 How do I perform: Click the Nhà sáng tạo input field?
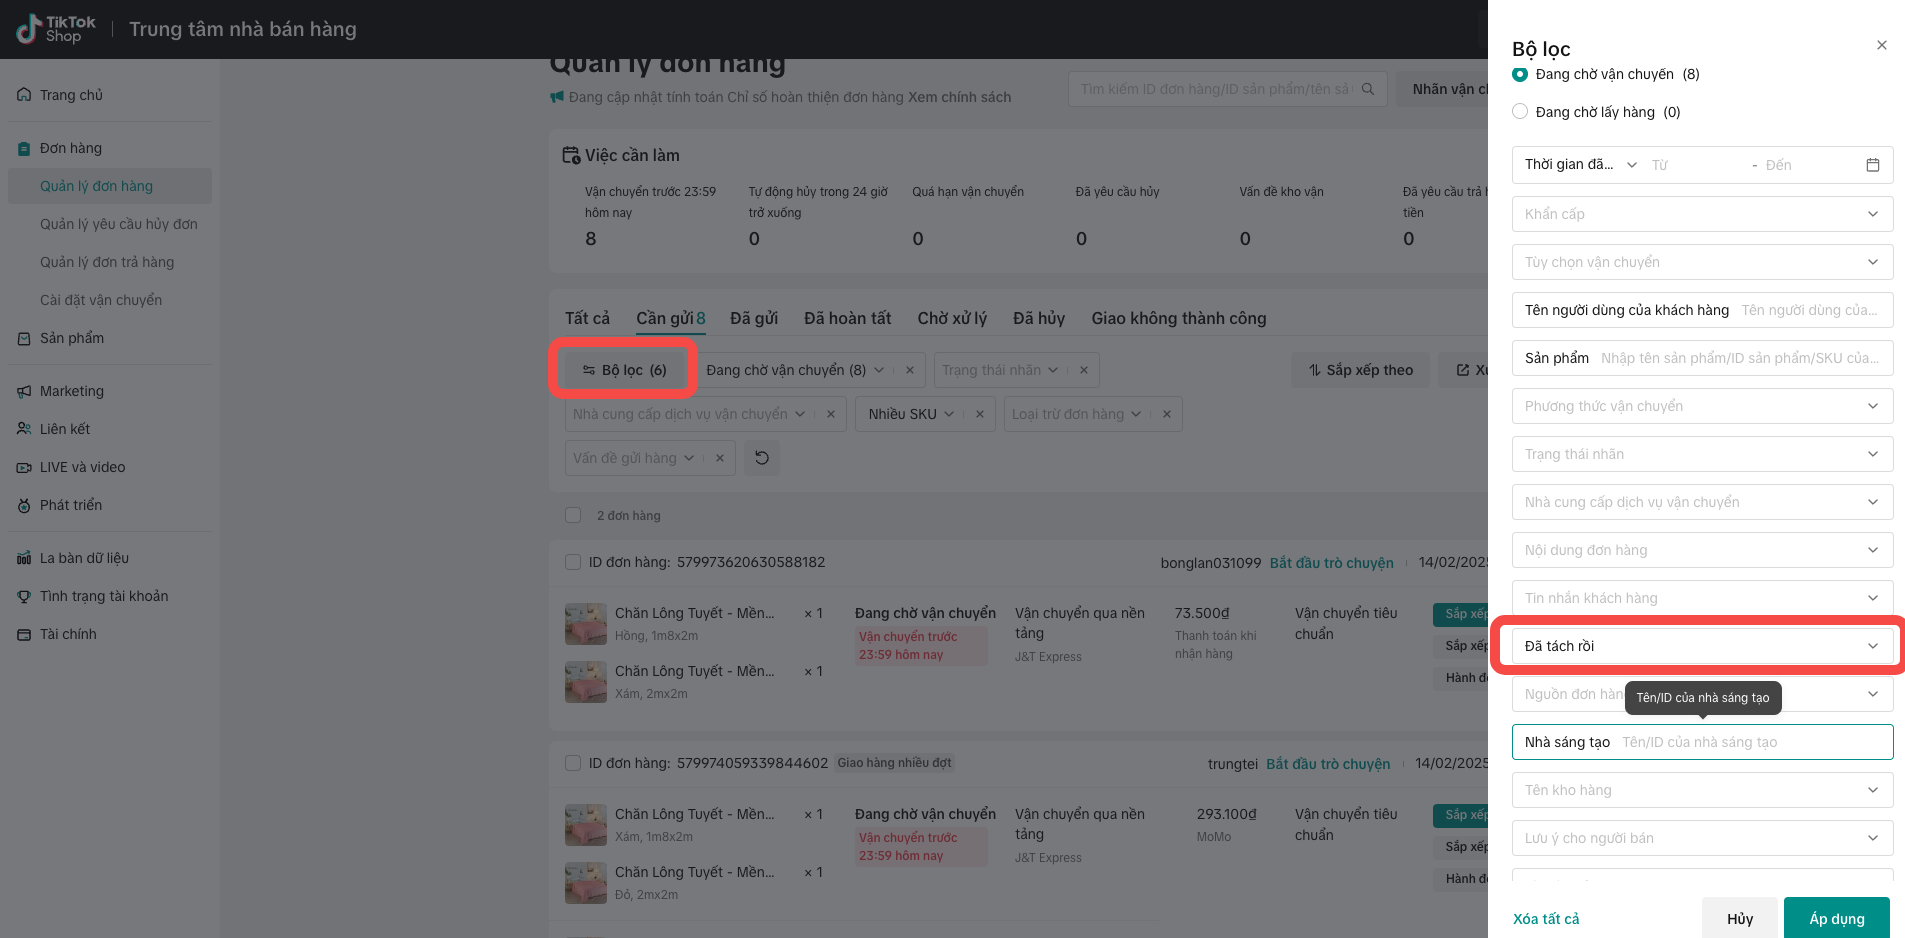pyautogui.click(x=1750, y=742)
